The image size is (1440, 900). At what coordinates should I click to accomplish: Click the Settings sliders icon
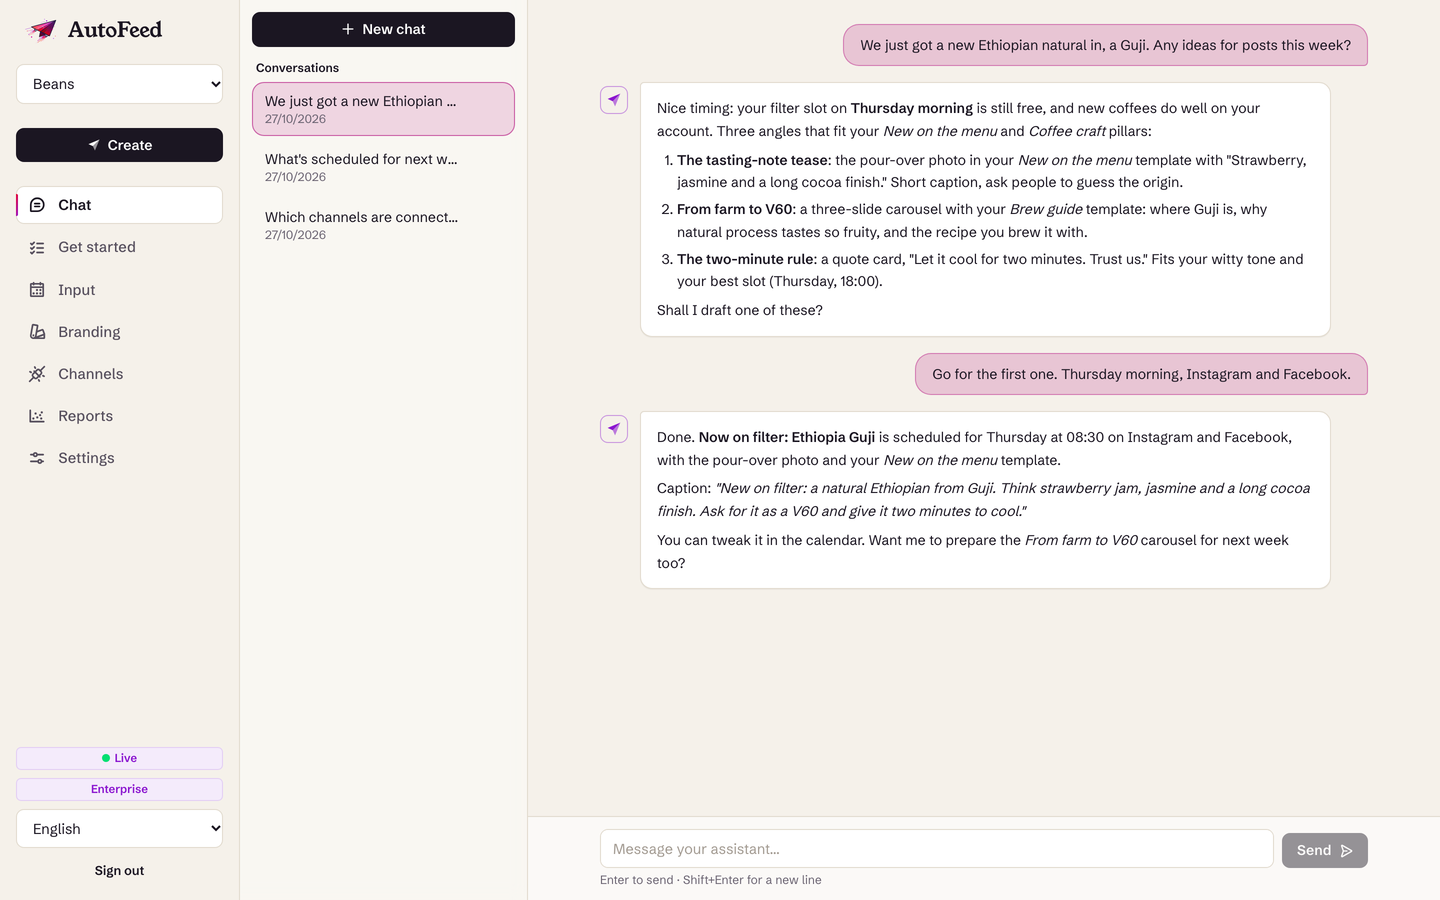[x=37, y=458]
